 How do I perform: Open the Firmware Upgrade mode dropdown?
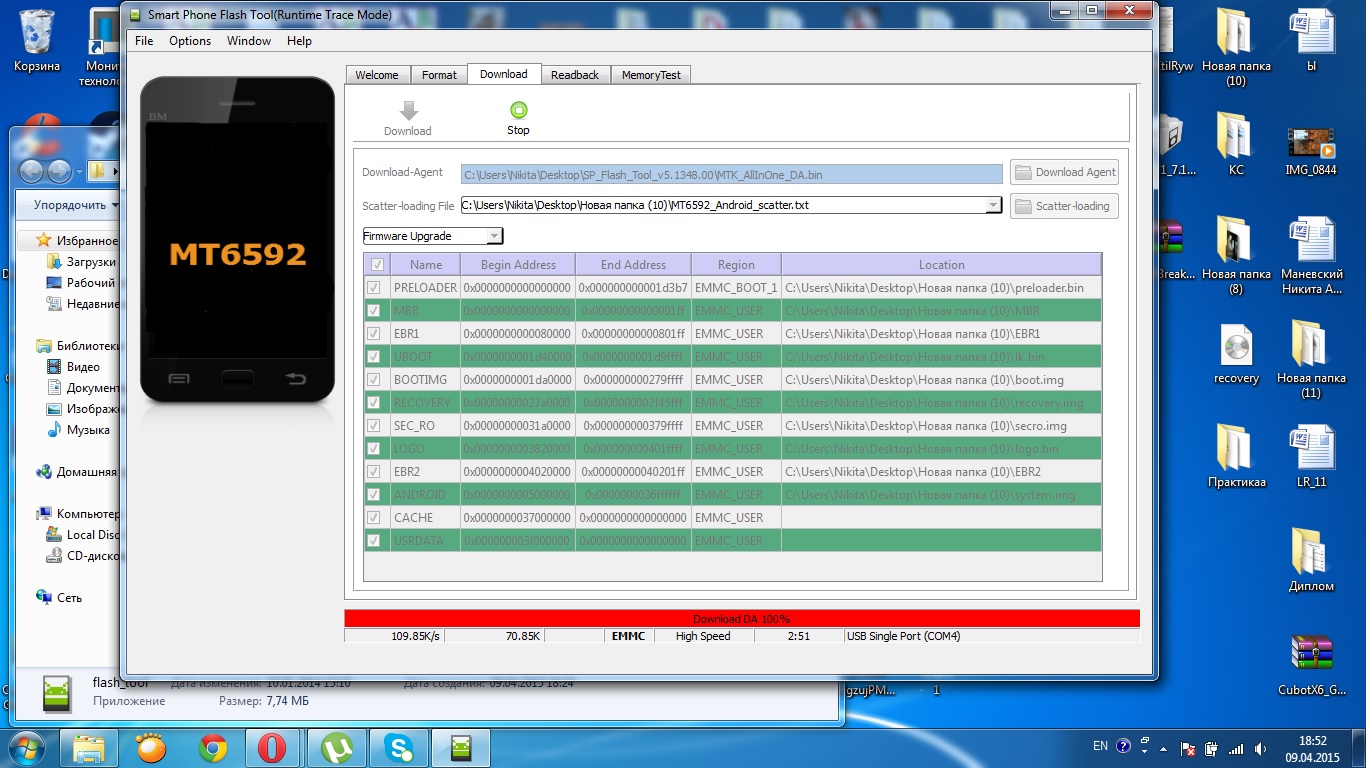493,236
